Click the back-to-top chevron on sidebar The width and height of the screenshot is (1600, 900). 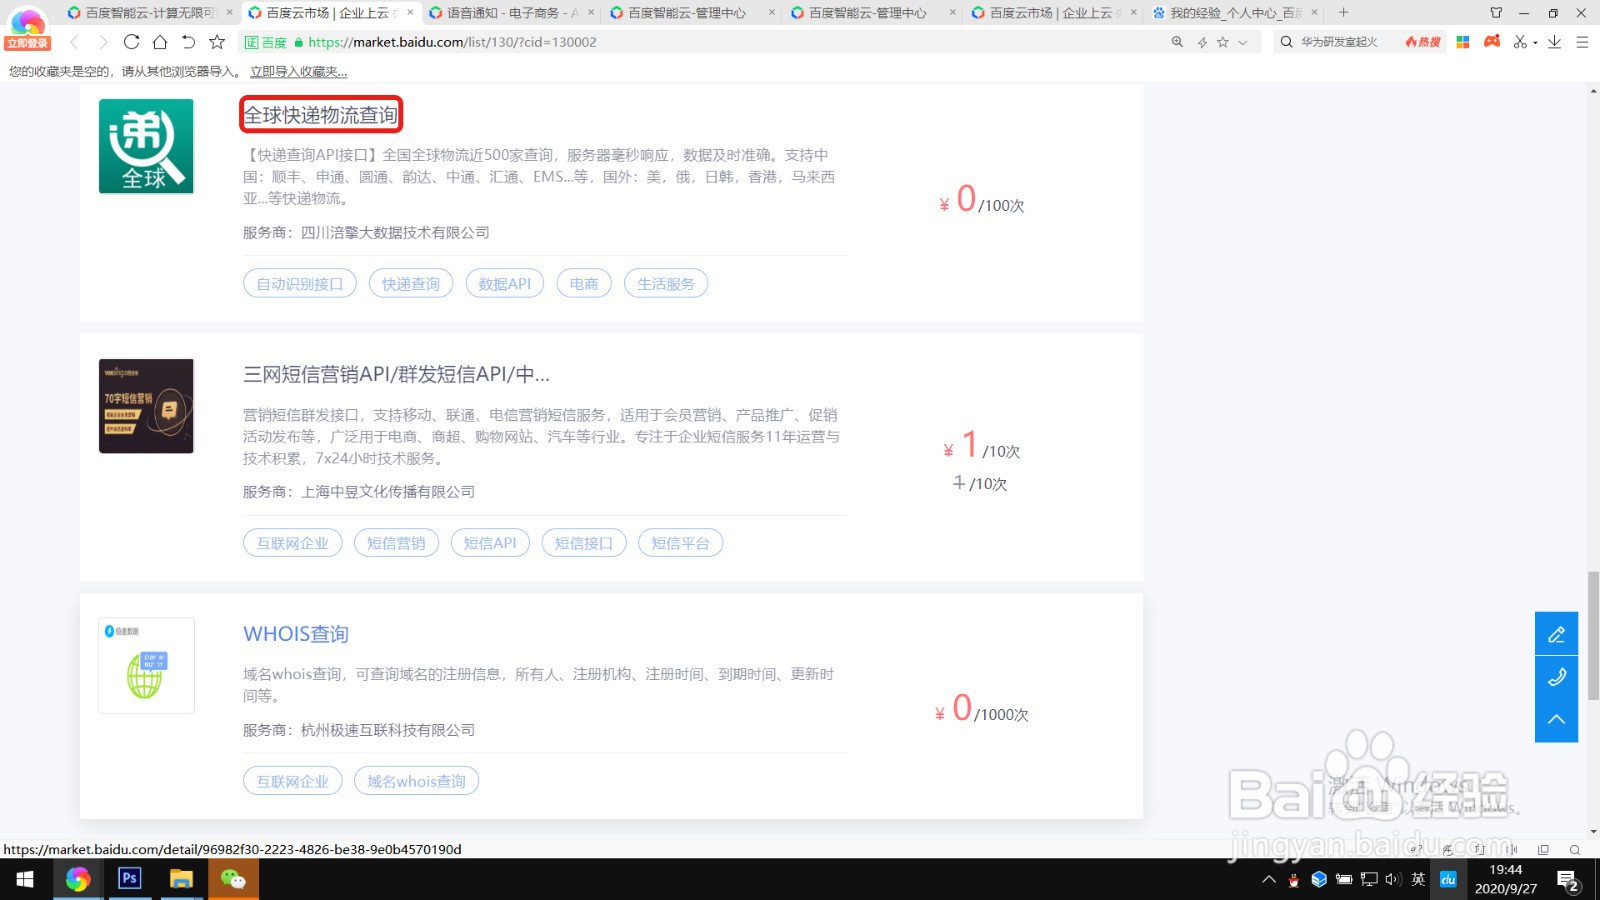click(1556, 719)
